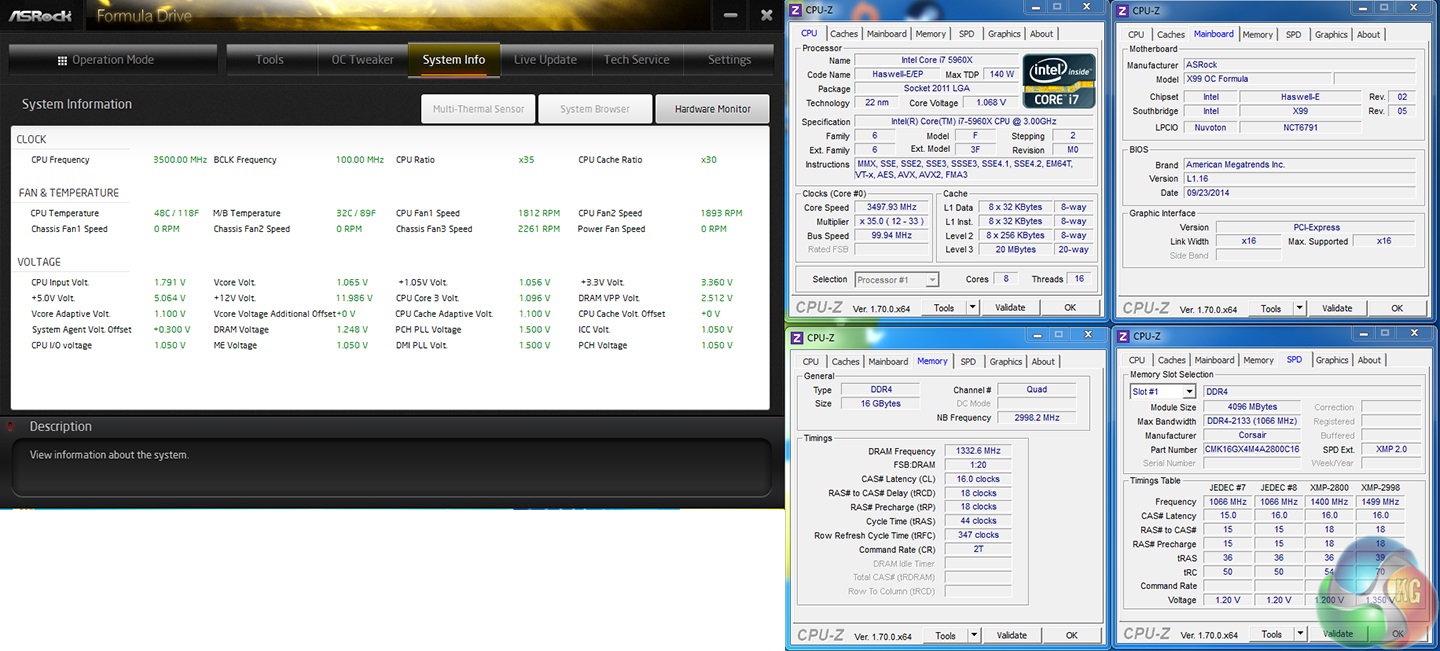This screenshot has width=1440, height=651.
Task: Click the Z icon in CPU-Z Mainboard window title
Action: point(1123,10)
